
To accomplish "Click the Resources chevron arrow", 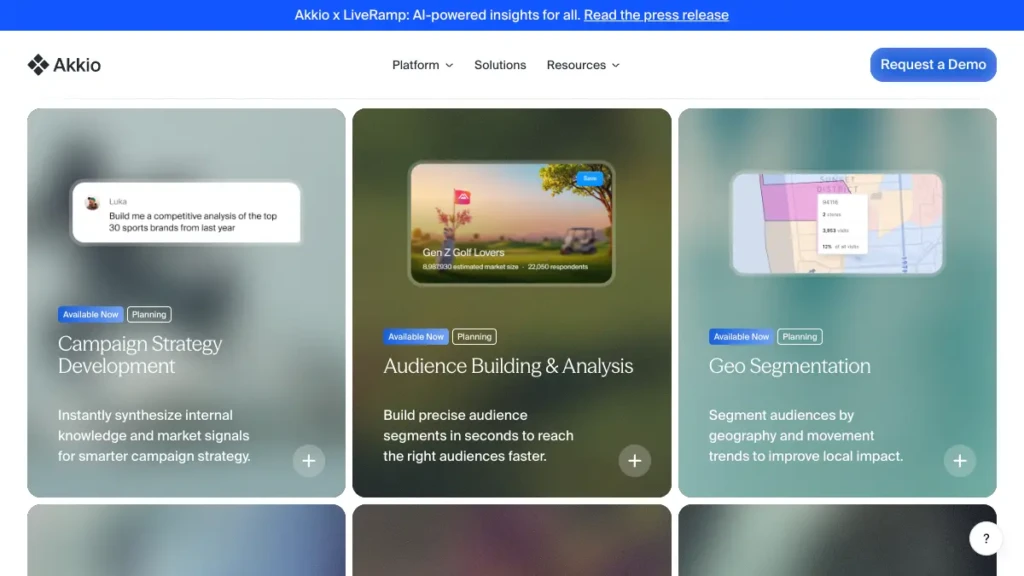I will (x=615, y=65).
